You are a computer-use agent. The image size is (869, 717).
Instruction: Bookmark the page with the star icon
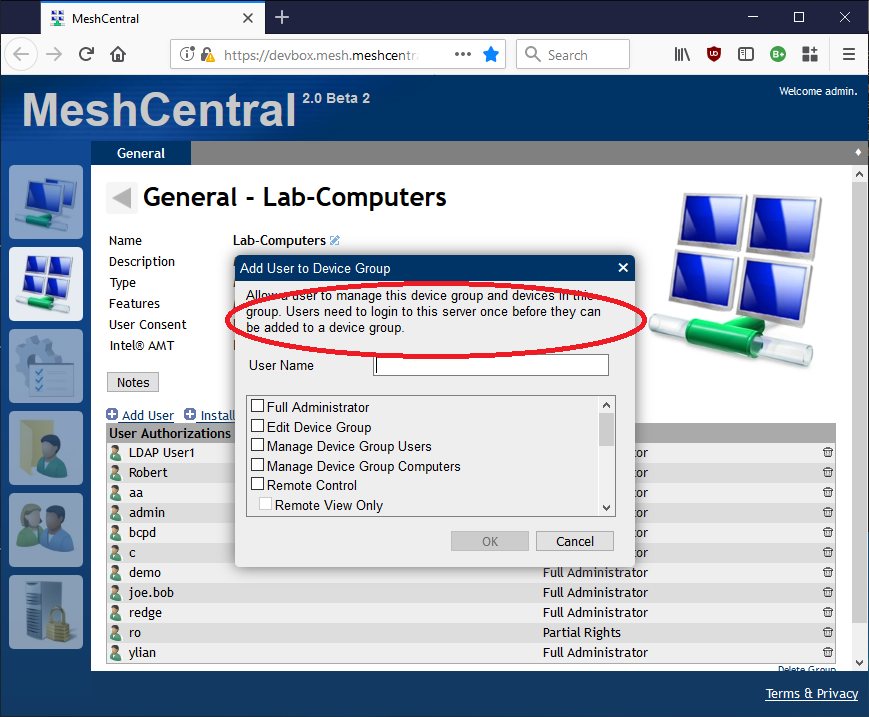491,54
